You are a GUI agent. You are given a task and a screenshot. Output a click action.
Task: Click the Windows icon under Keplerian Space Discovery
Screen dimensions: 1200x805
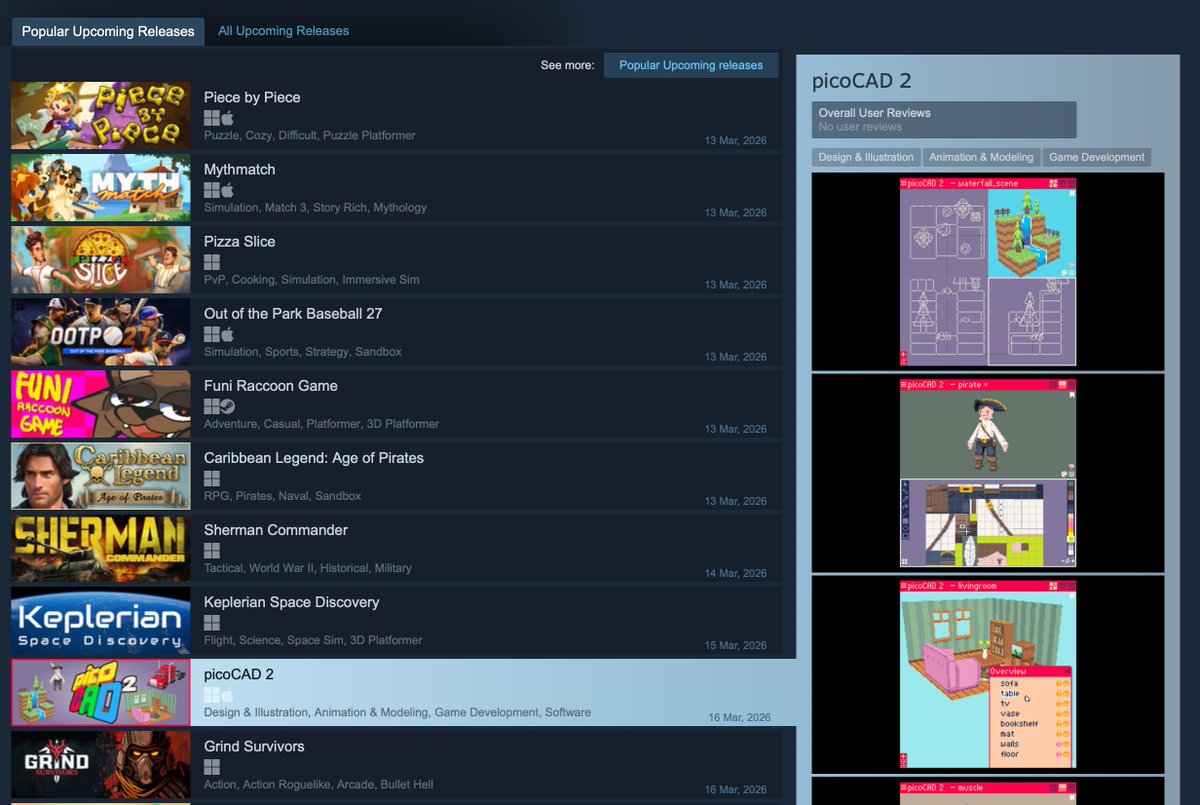pos(211,622)
